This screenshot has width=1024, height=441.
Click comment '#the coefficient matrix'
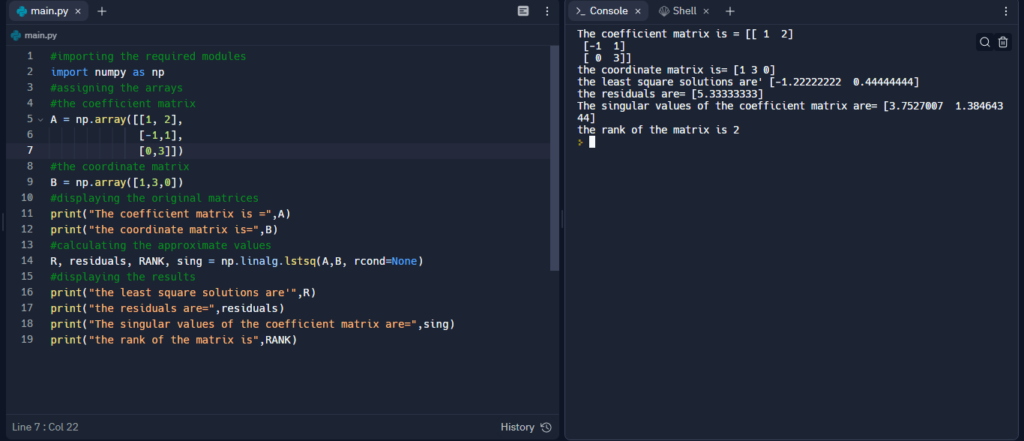pos(123,103)
